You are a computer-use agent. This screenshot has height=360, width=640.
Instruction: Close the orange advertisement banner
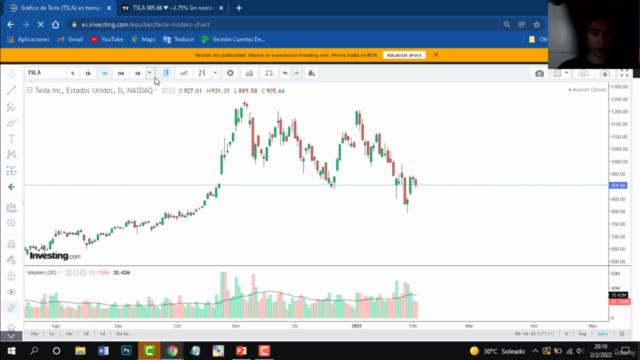[436, 55]
